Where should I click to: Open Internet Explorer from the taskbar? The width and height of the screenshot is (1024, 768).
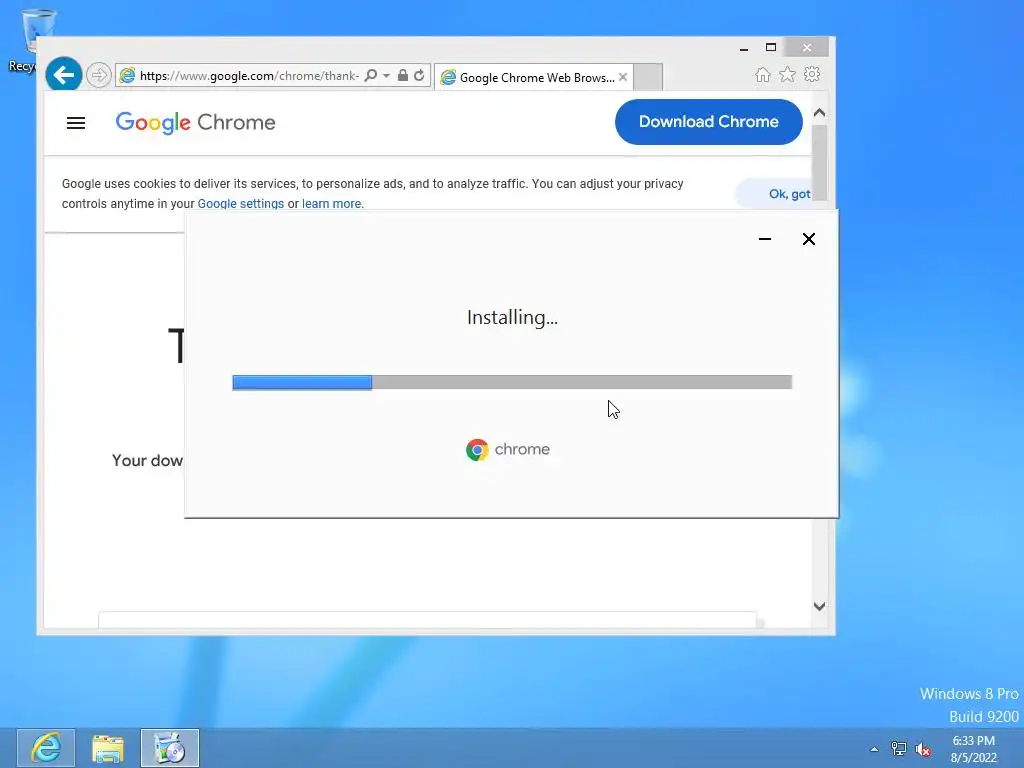[46, 748]
